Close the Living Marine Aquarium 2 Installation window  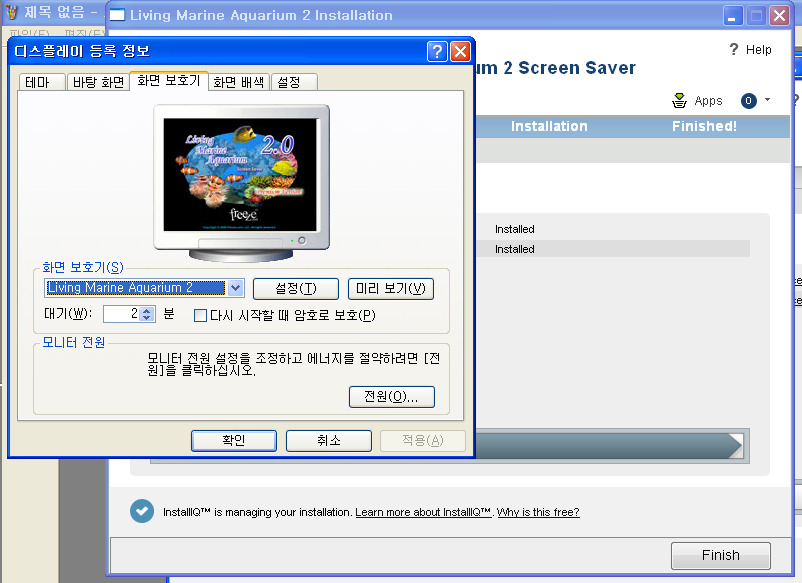tap(779, 16)
